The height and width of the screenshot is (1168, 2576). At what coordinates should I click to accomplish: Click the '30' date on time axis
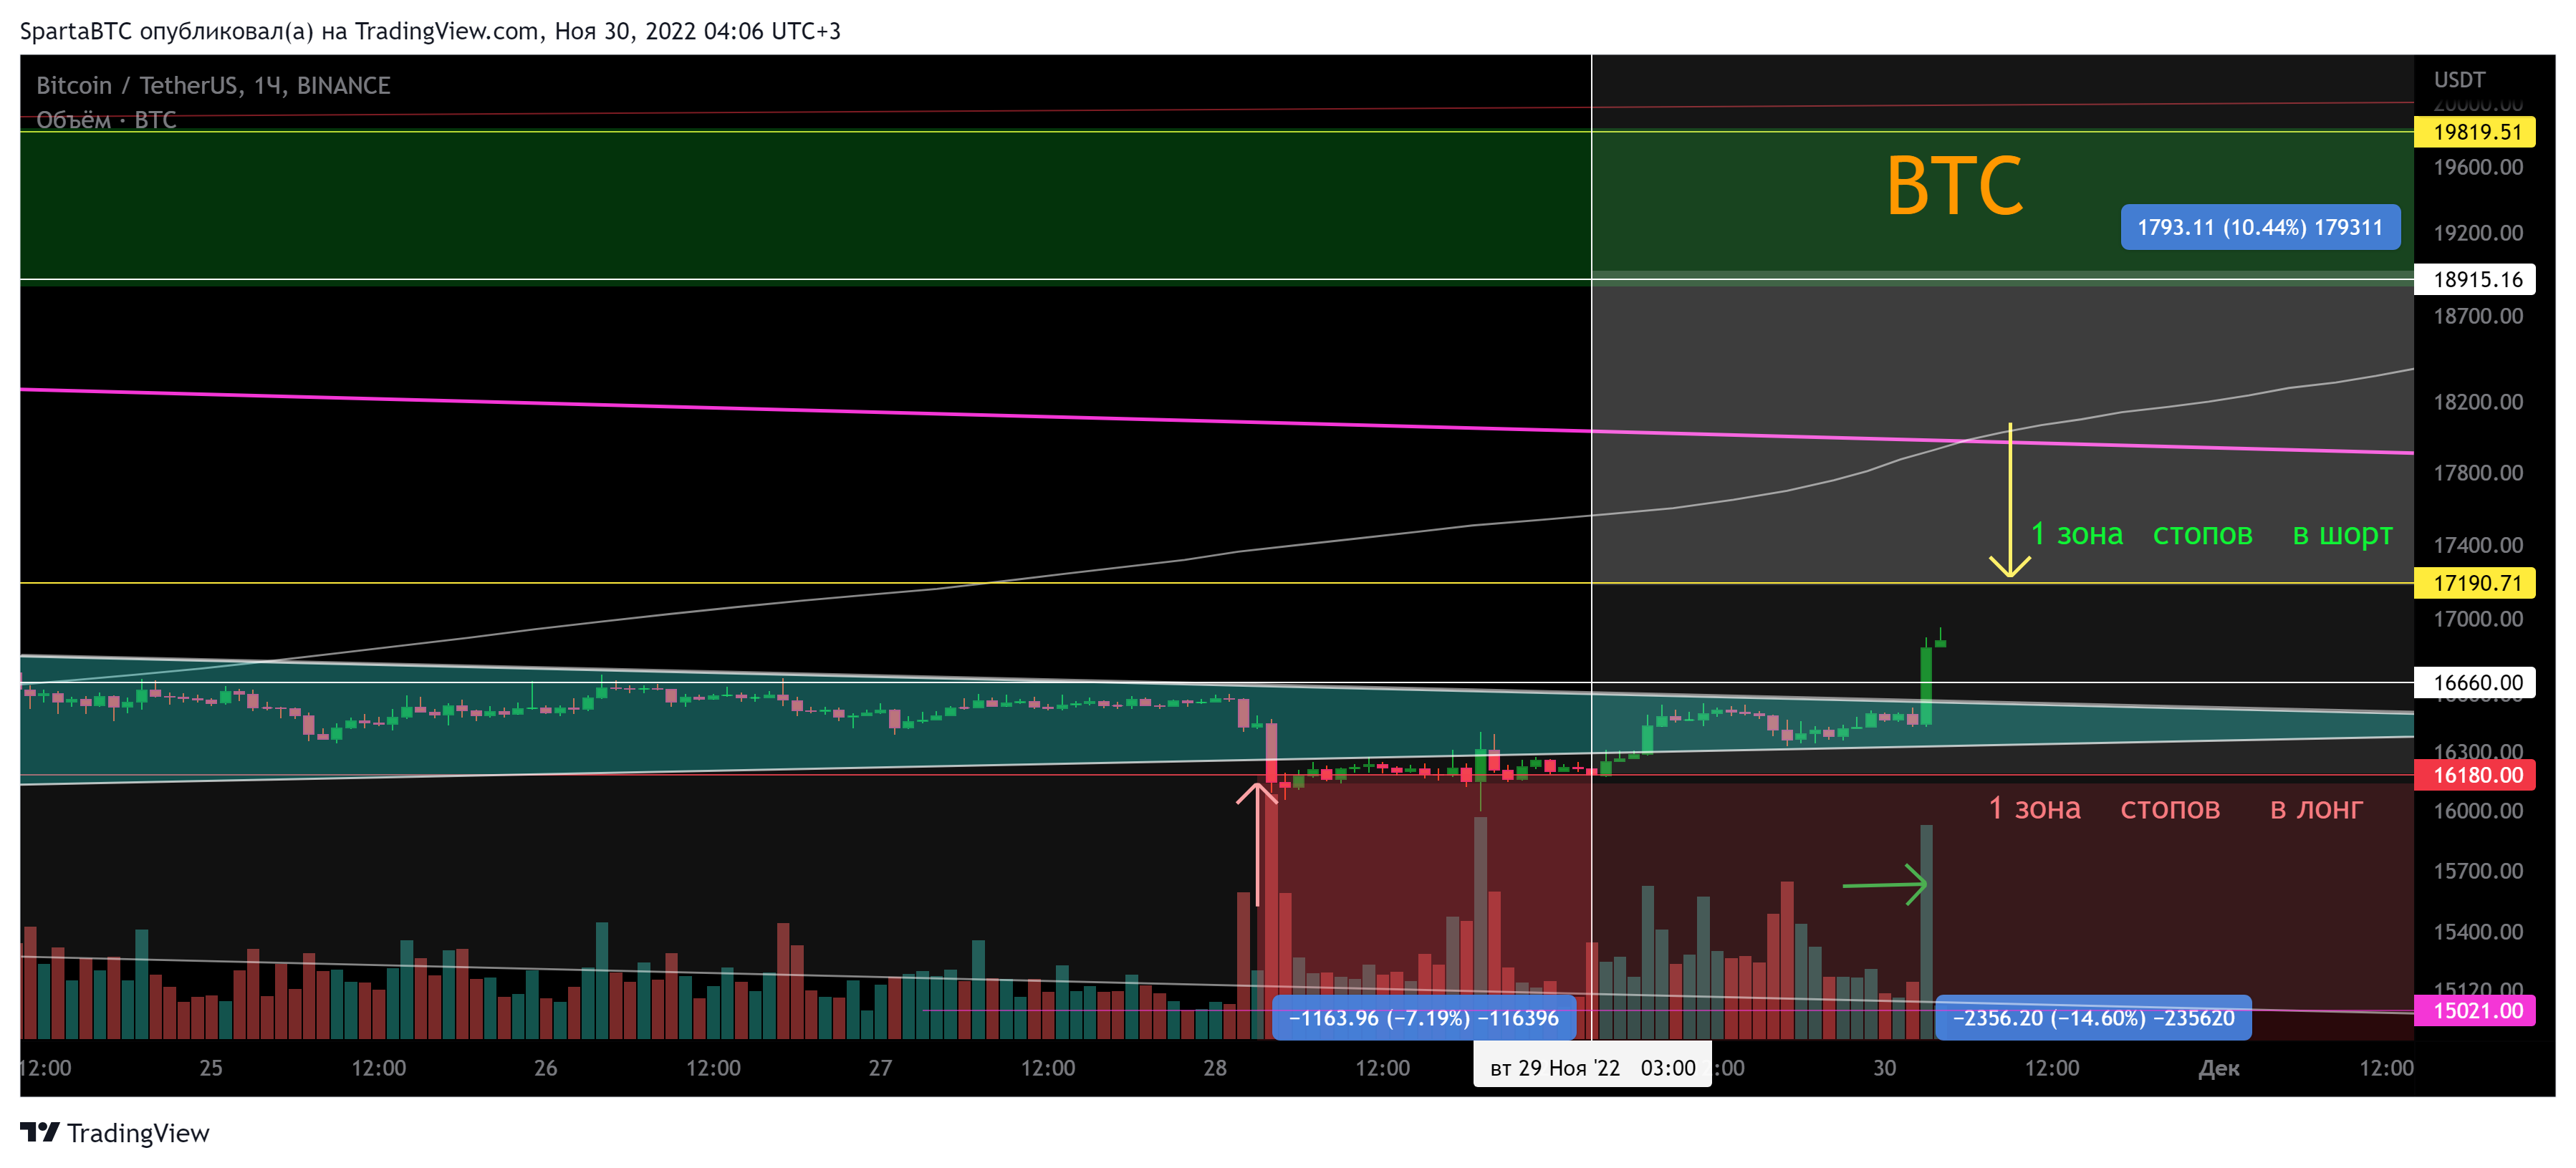[1885, 1068]
